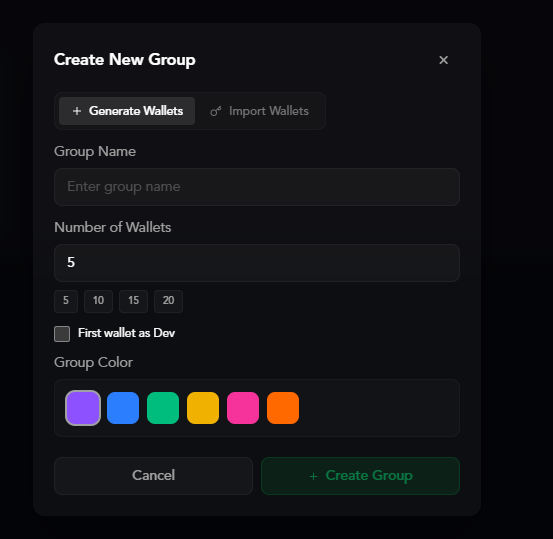This screenshot has height=539, width=553.
Task: Click the Group Name input field
Action: pyautogui.click(x=257, y=187)
